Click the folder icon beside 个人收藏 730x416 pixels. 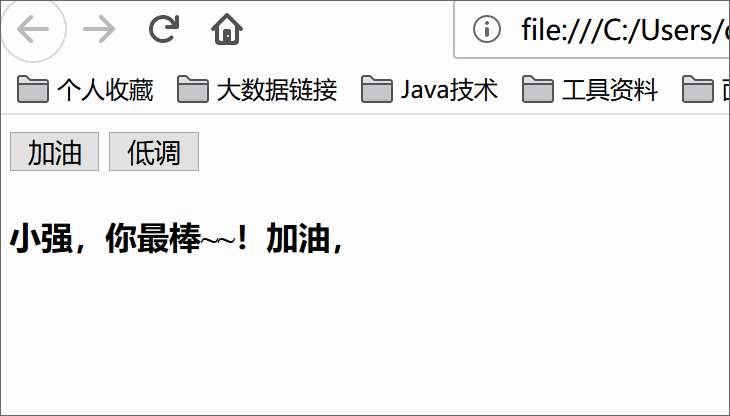pyautogui.click(x=33, y=89)
